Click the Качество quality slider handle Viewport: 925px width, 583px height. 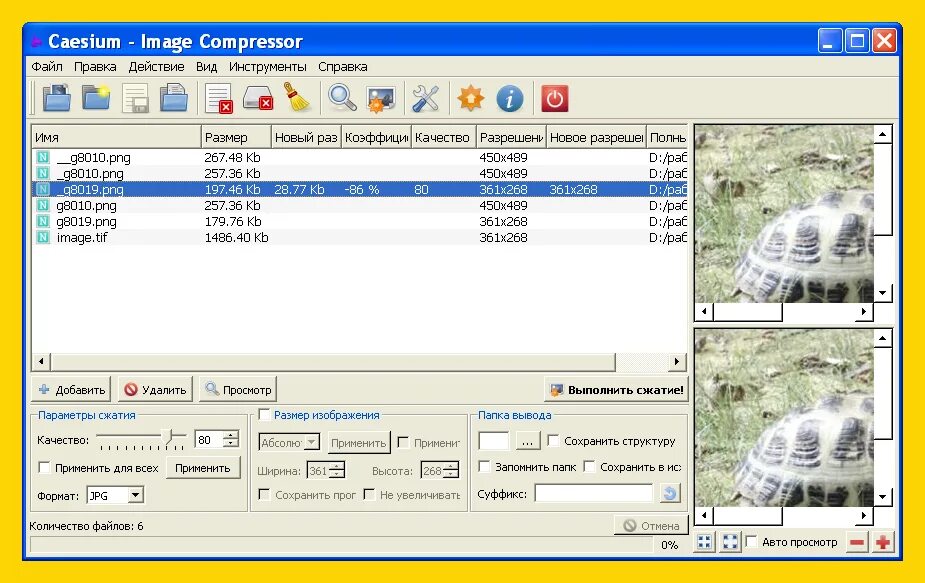click(x=169, y=437)
